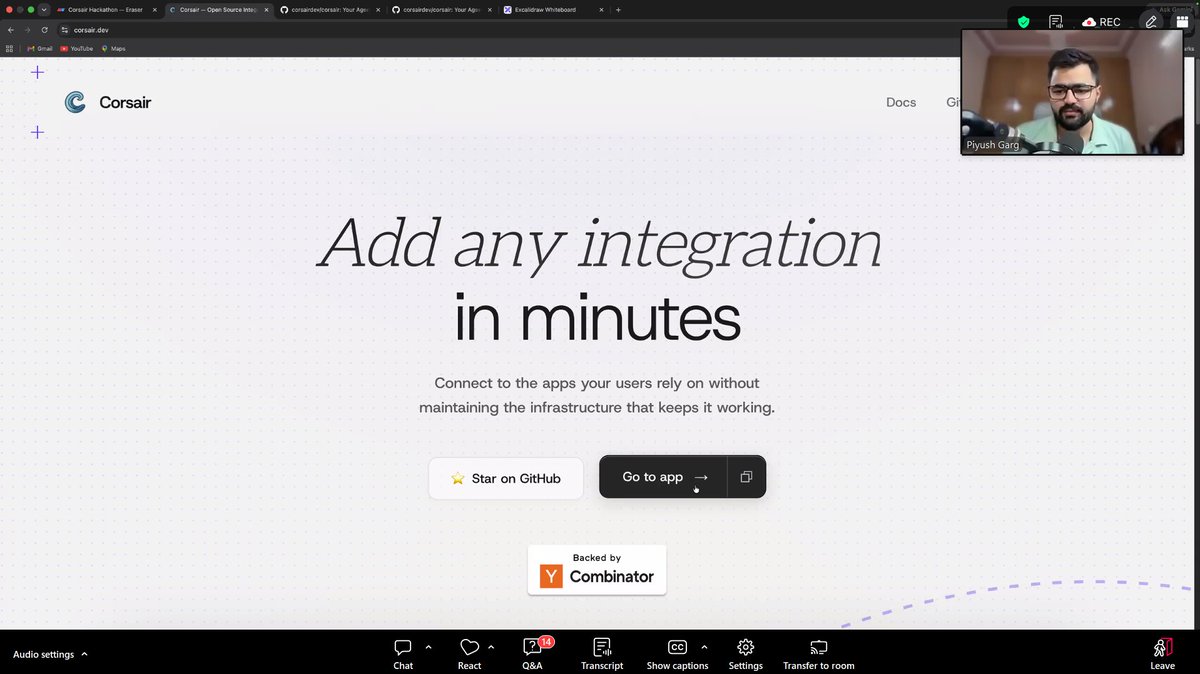Reload the corsair.dev page
This screenshot has height=674, width=1200.
point(44,30)
